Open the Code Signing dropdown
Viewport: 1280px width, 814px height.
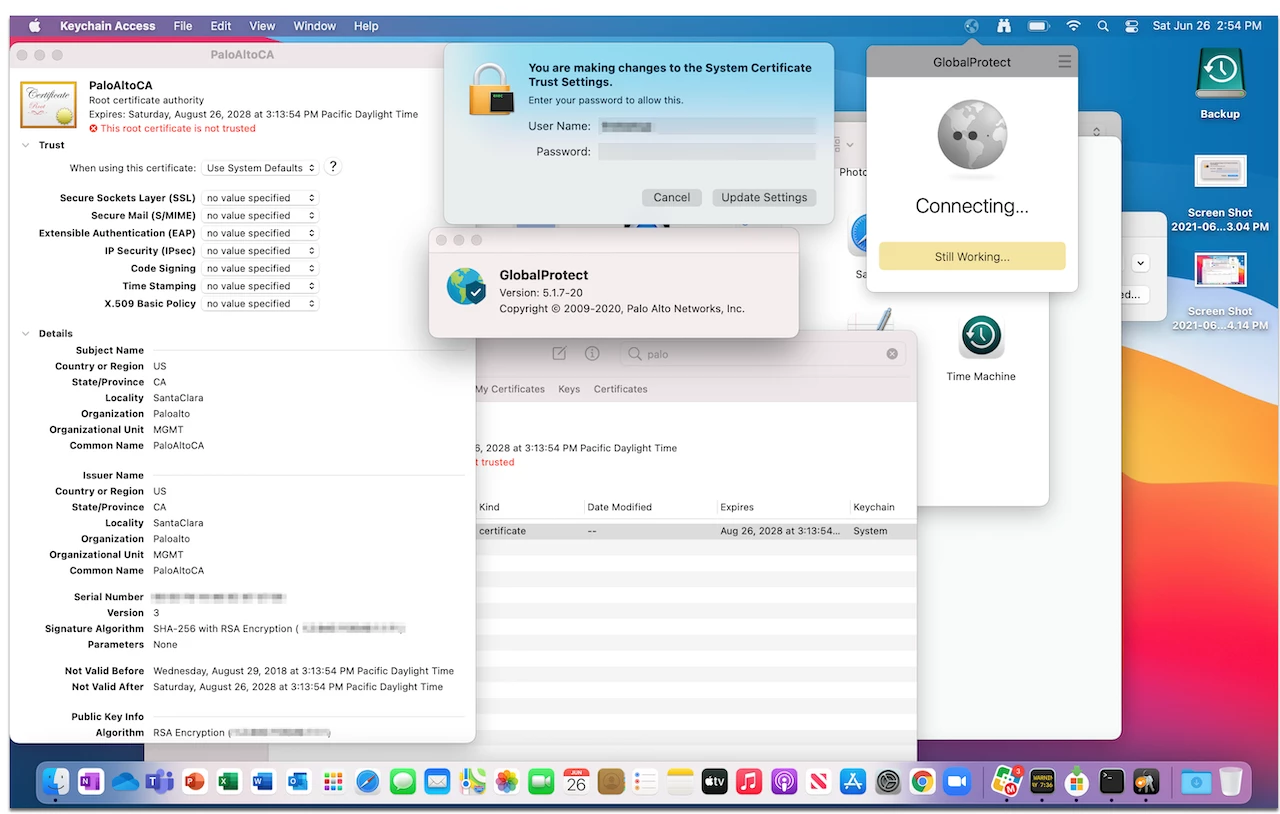click(x=260, y=268)
